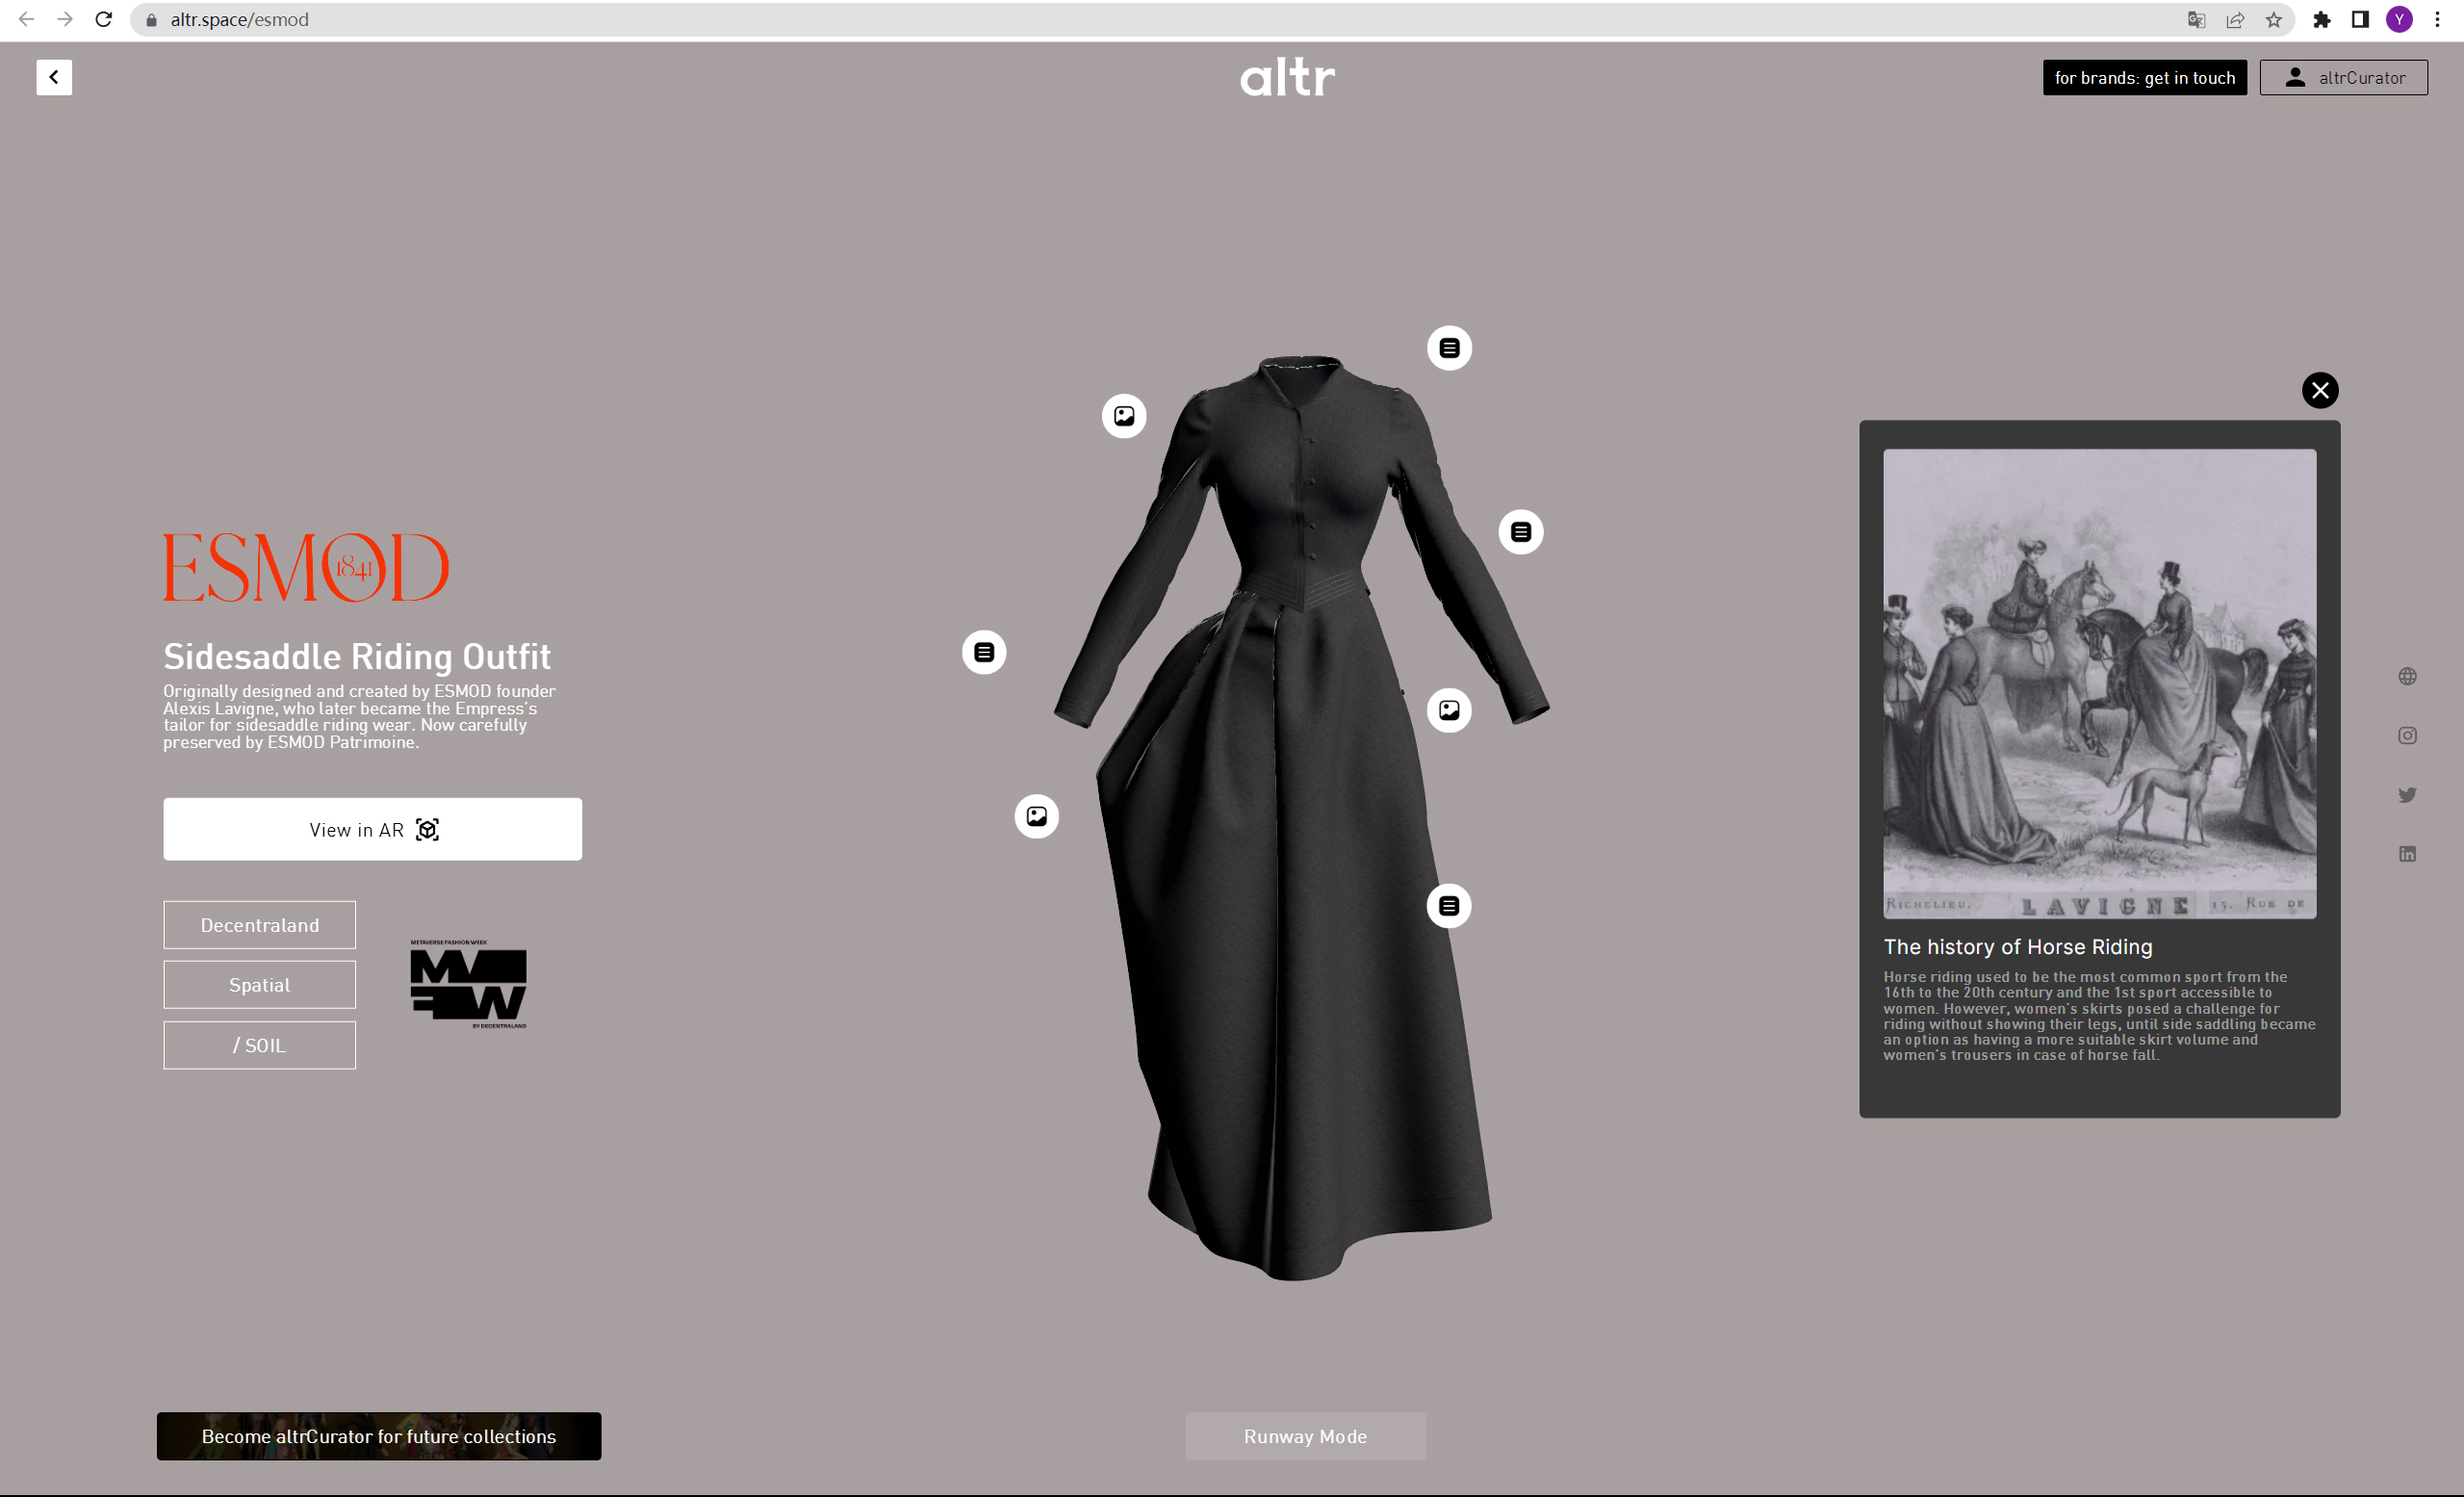Click 'for brands: get in touch'
The width and height of the screenshot is (2464, 1497).
2144,77
